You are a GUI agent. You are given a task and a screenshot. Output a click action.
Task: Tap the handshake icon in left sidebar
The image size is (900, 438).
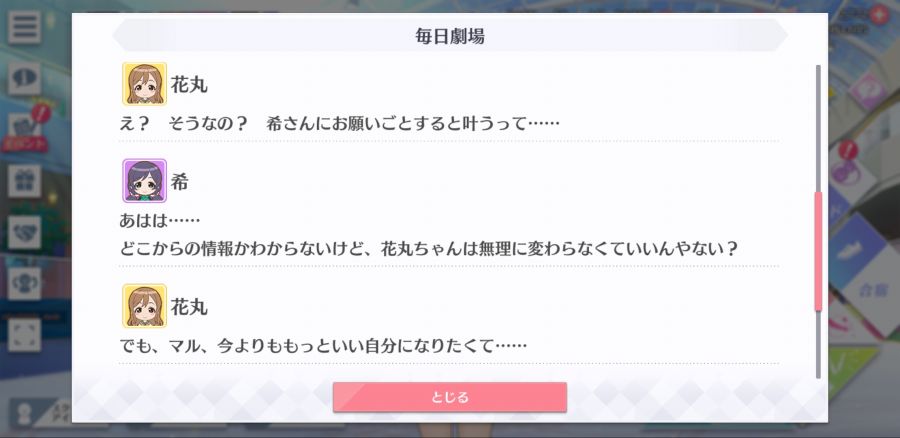point(24,232)
